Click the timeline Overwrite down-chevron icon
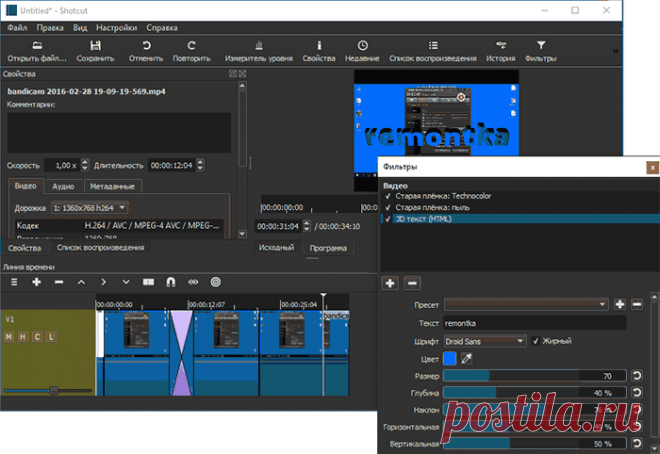Viewport: 660px width, 454px height. (x=126, y=282)
